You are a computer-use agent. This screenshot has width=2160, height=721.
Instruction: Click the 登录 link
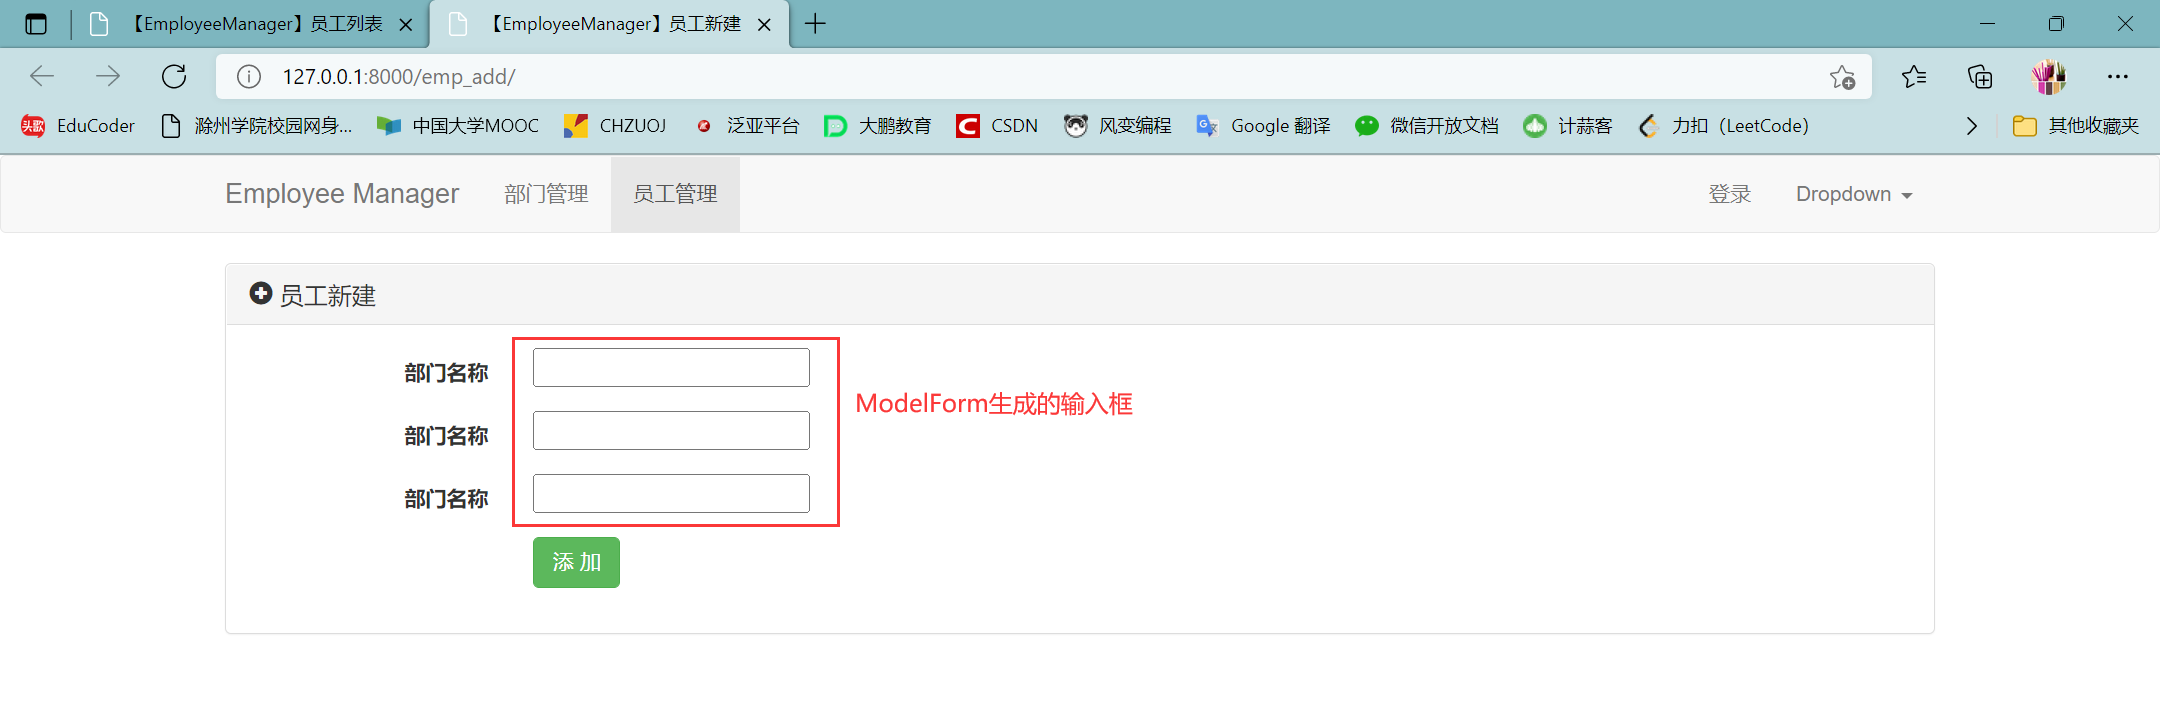click(1730, 194)
